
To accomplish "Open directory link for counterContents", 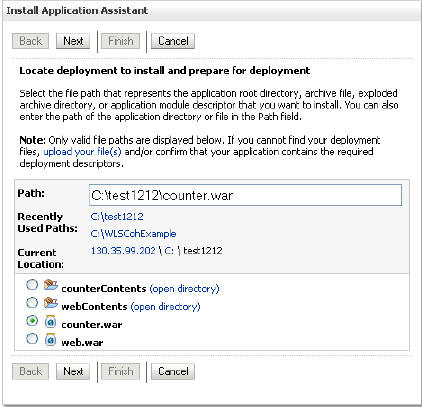I will (184, 288).
